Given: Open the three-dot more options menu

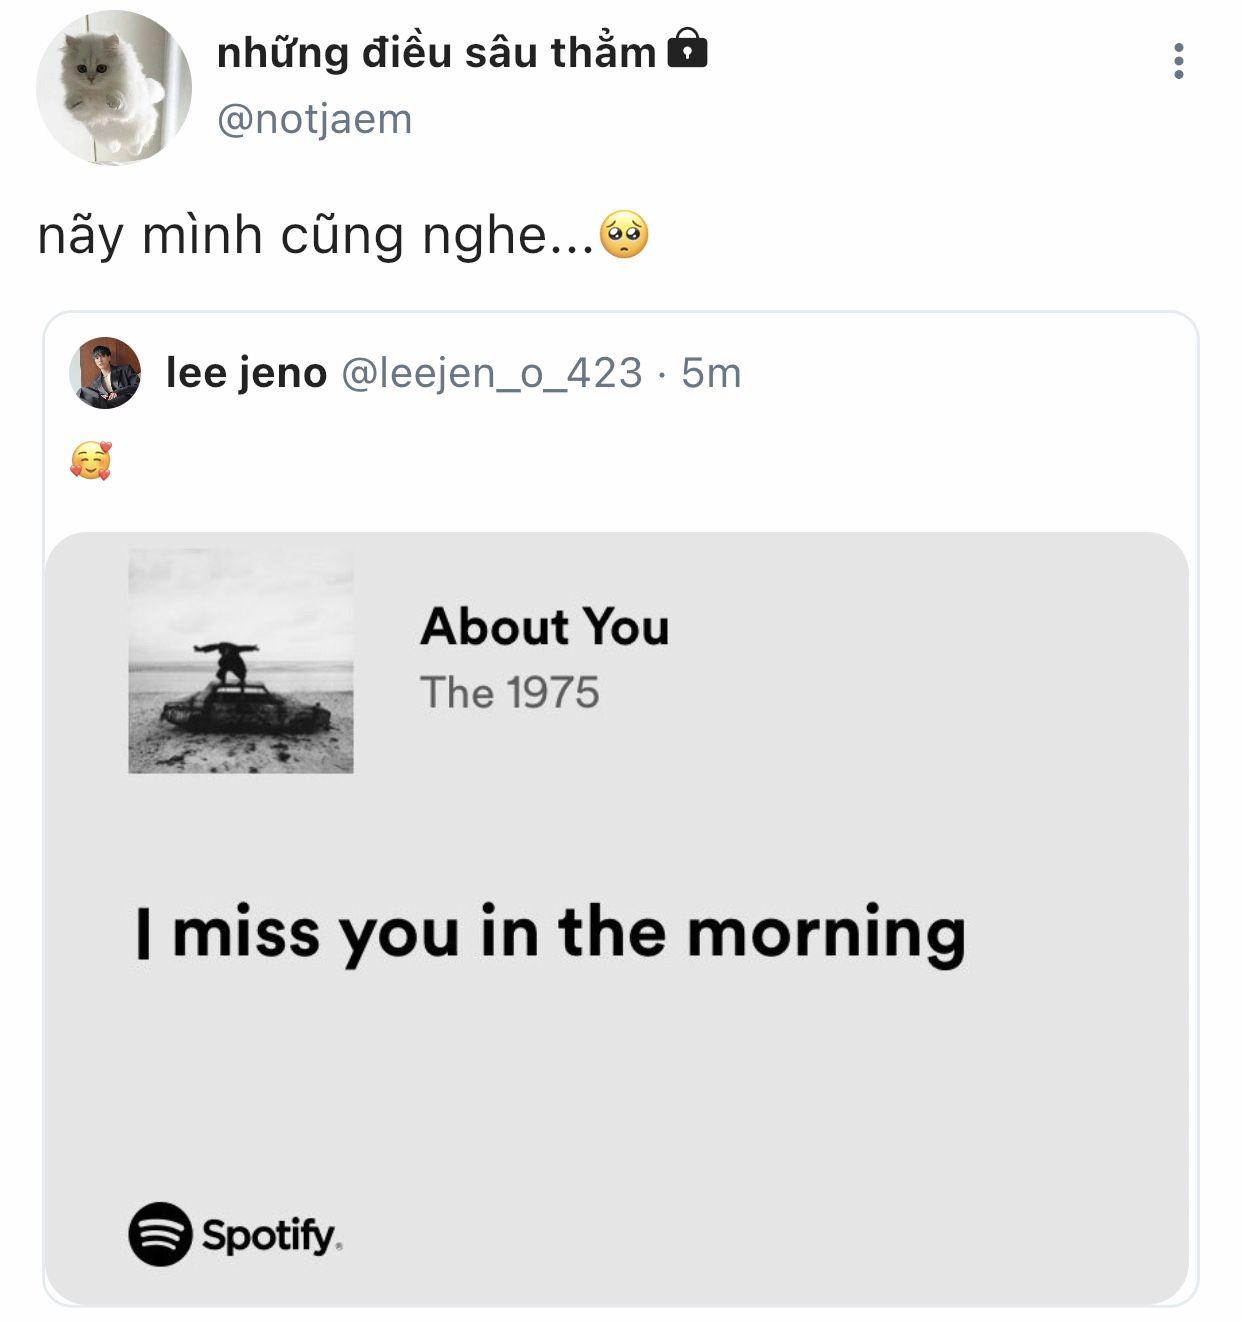Looking at the screenshot, I should point(1179,61).
